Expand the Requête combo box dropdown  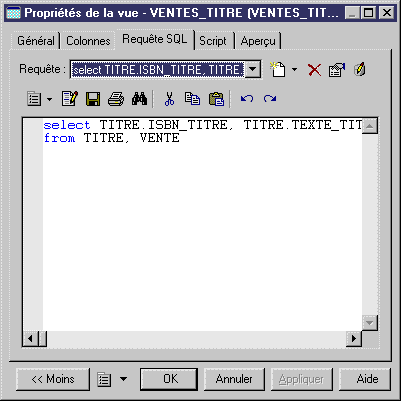pyautogui.click(x=253, y=69)
